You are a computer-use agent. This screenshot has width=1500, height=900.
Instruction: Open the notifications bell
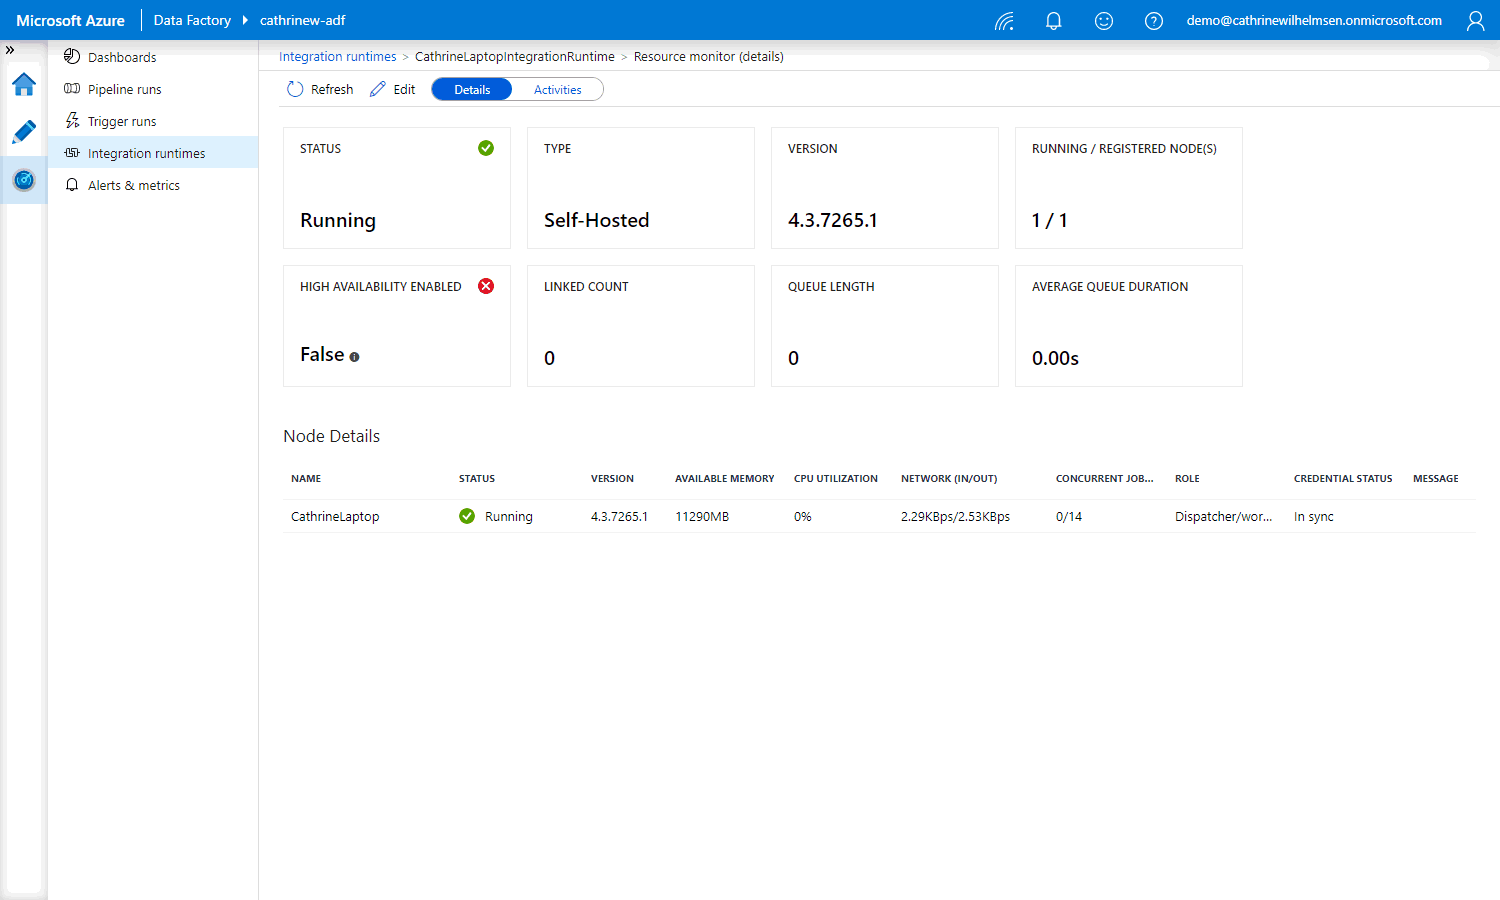tap(1053, 21)
